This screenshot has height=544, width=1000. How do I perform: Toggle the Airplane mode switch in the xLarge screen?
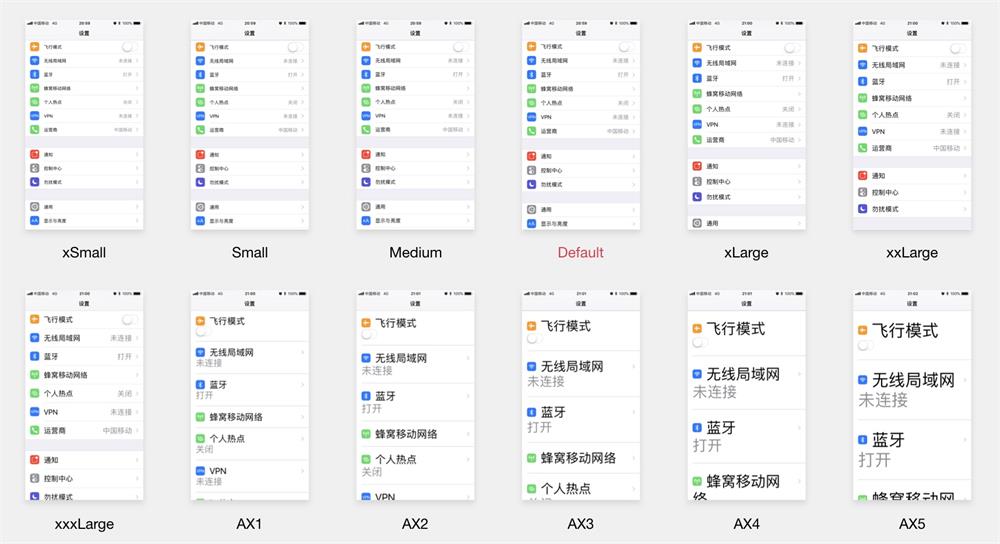[791, 48]
